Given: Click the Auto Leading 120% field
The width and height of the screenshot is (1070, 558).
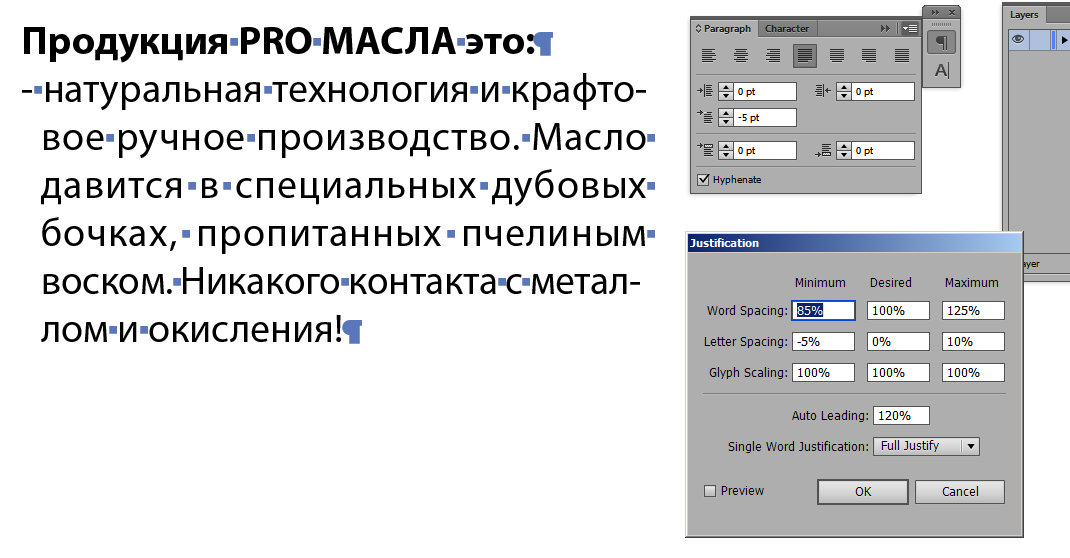Looking at the screenshot, I should [x=901, y=415].
